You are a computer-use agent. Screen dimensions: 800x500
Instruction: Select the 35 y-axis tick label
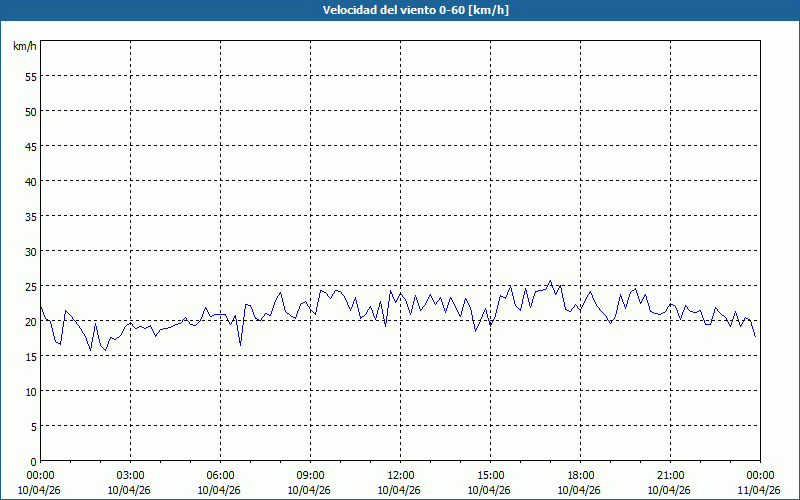[30, 216]
